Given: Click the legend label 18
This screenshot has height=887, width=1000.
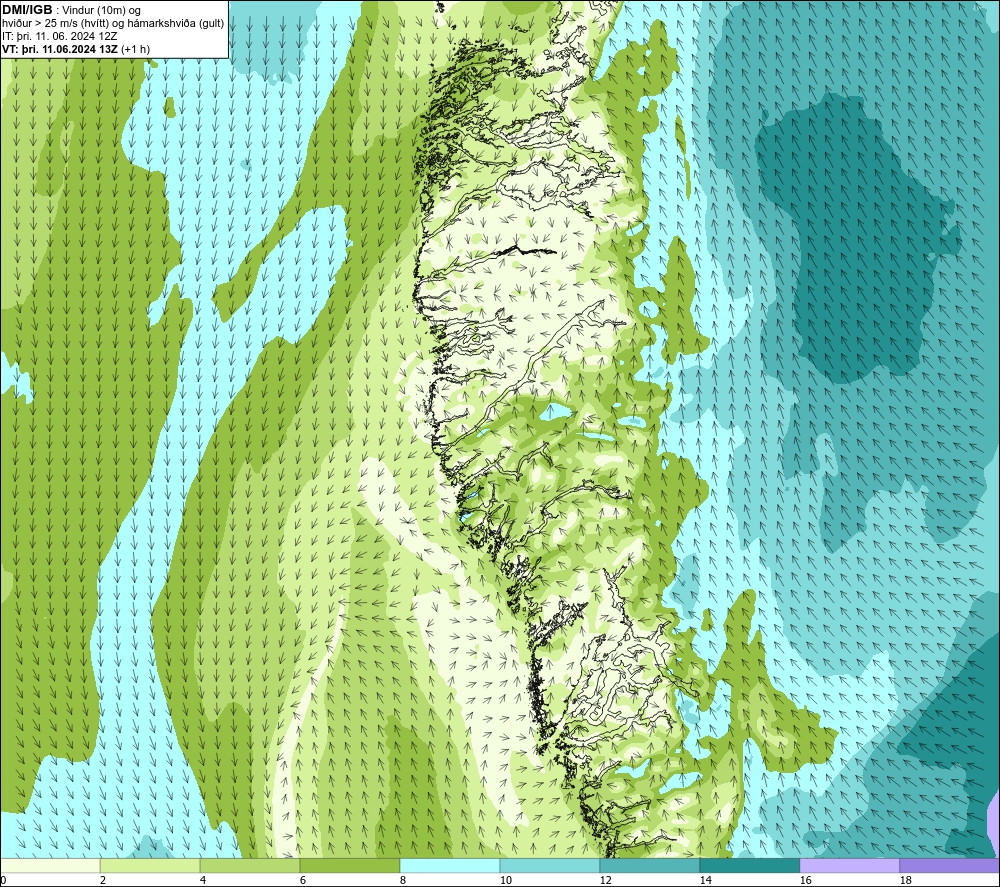Looking at the screenshot, I should [x=905, y=880].
